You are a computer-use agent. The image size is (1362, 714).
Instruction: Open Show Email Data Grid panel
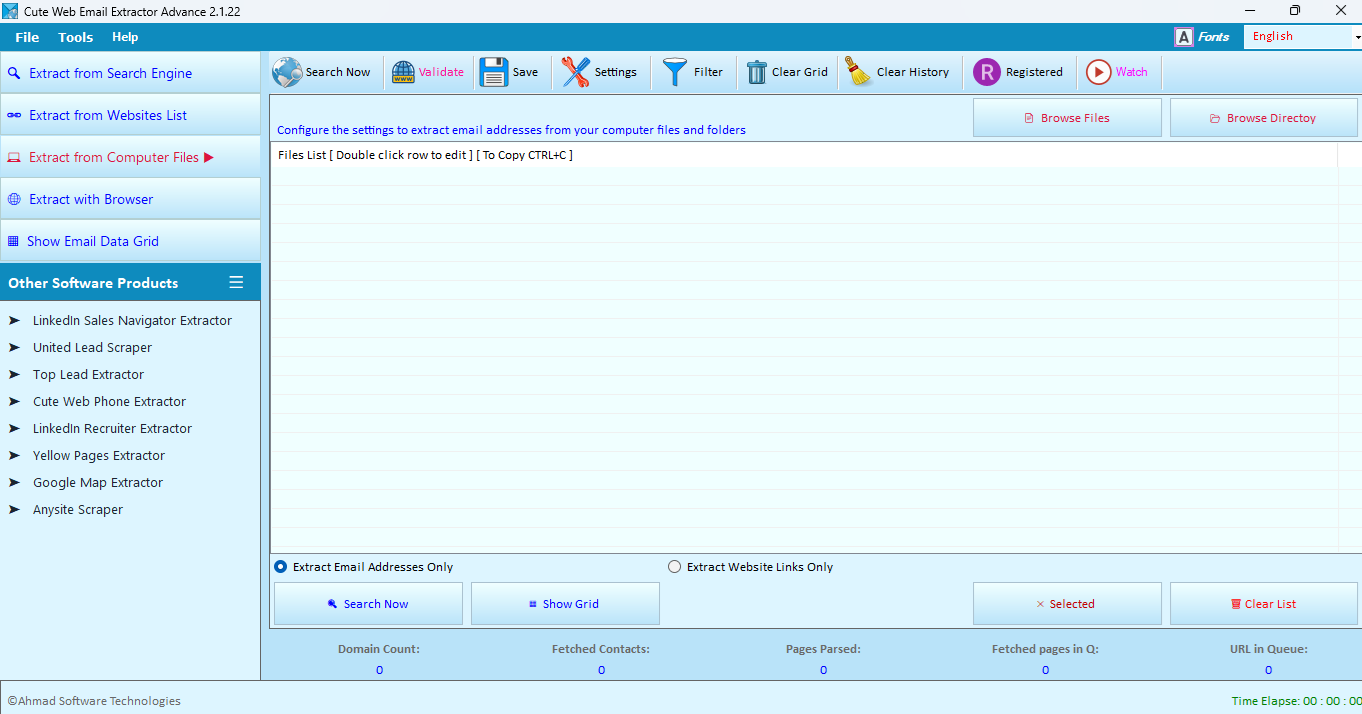point(130,241)
